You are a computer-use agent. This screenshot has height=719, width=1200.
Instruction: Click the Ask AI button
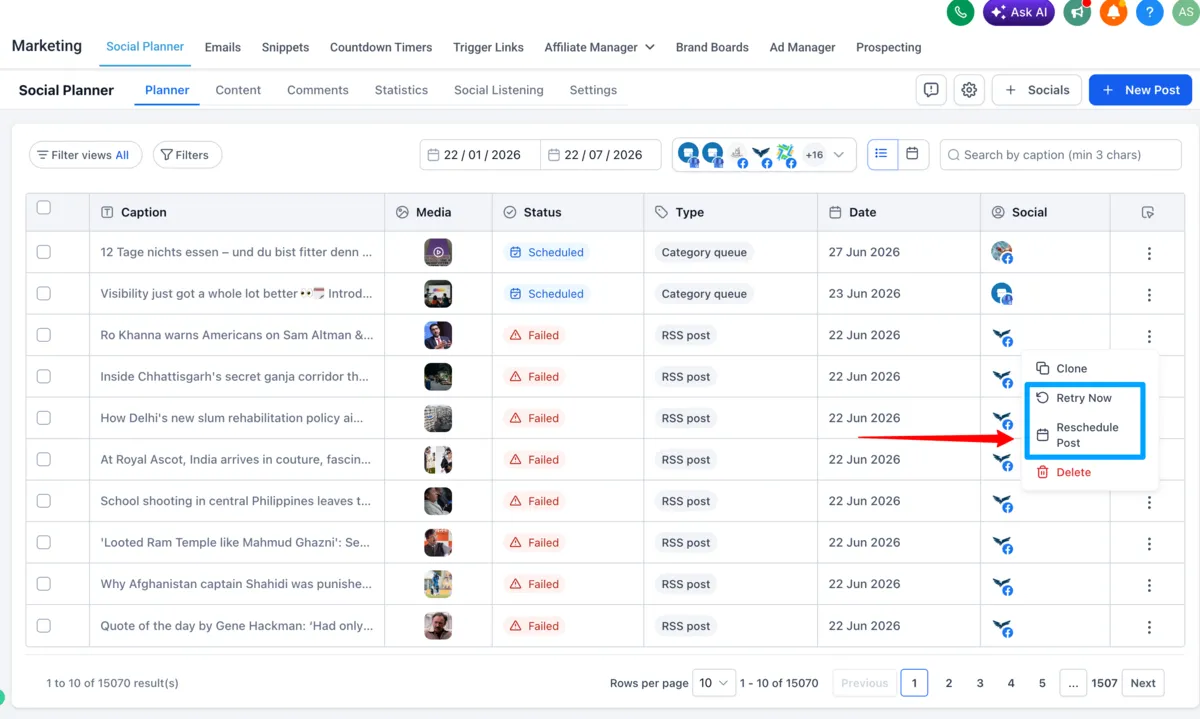[x=1019, y=12]
